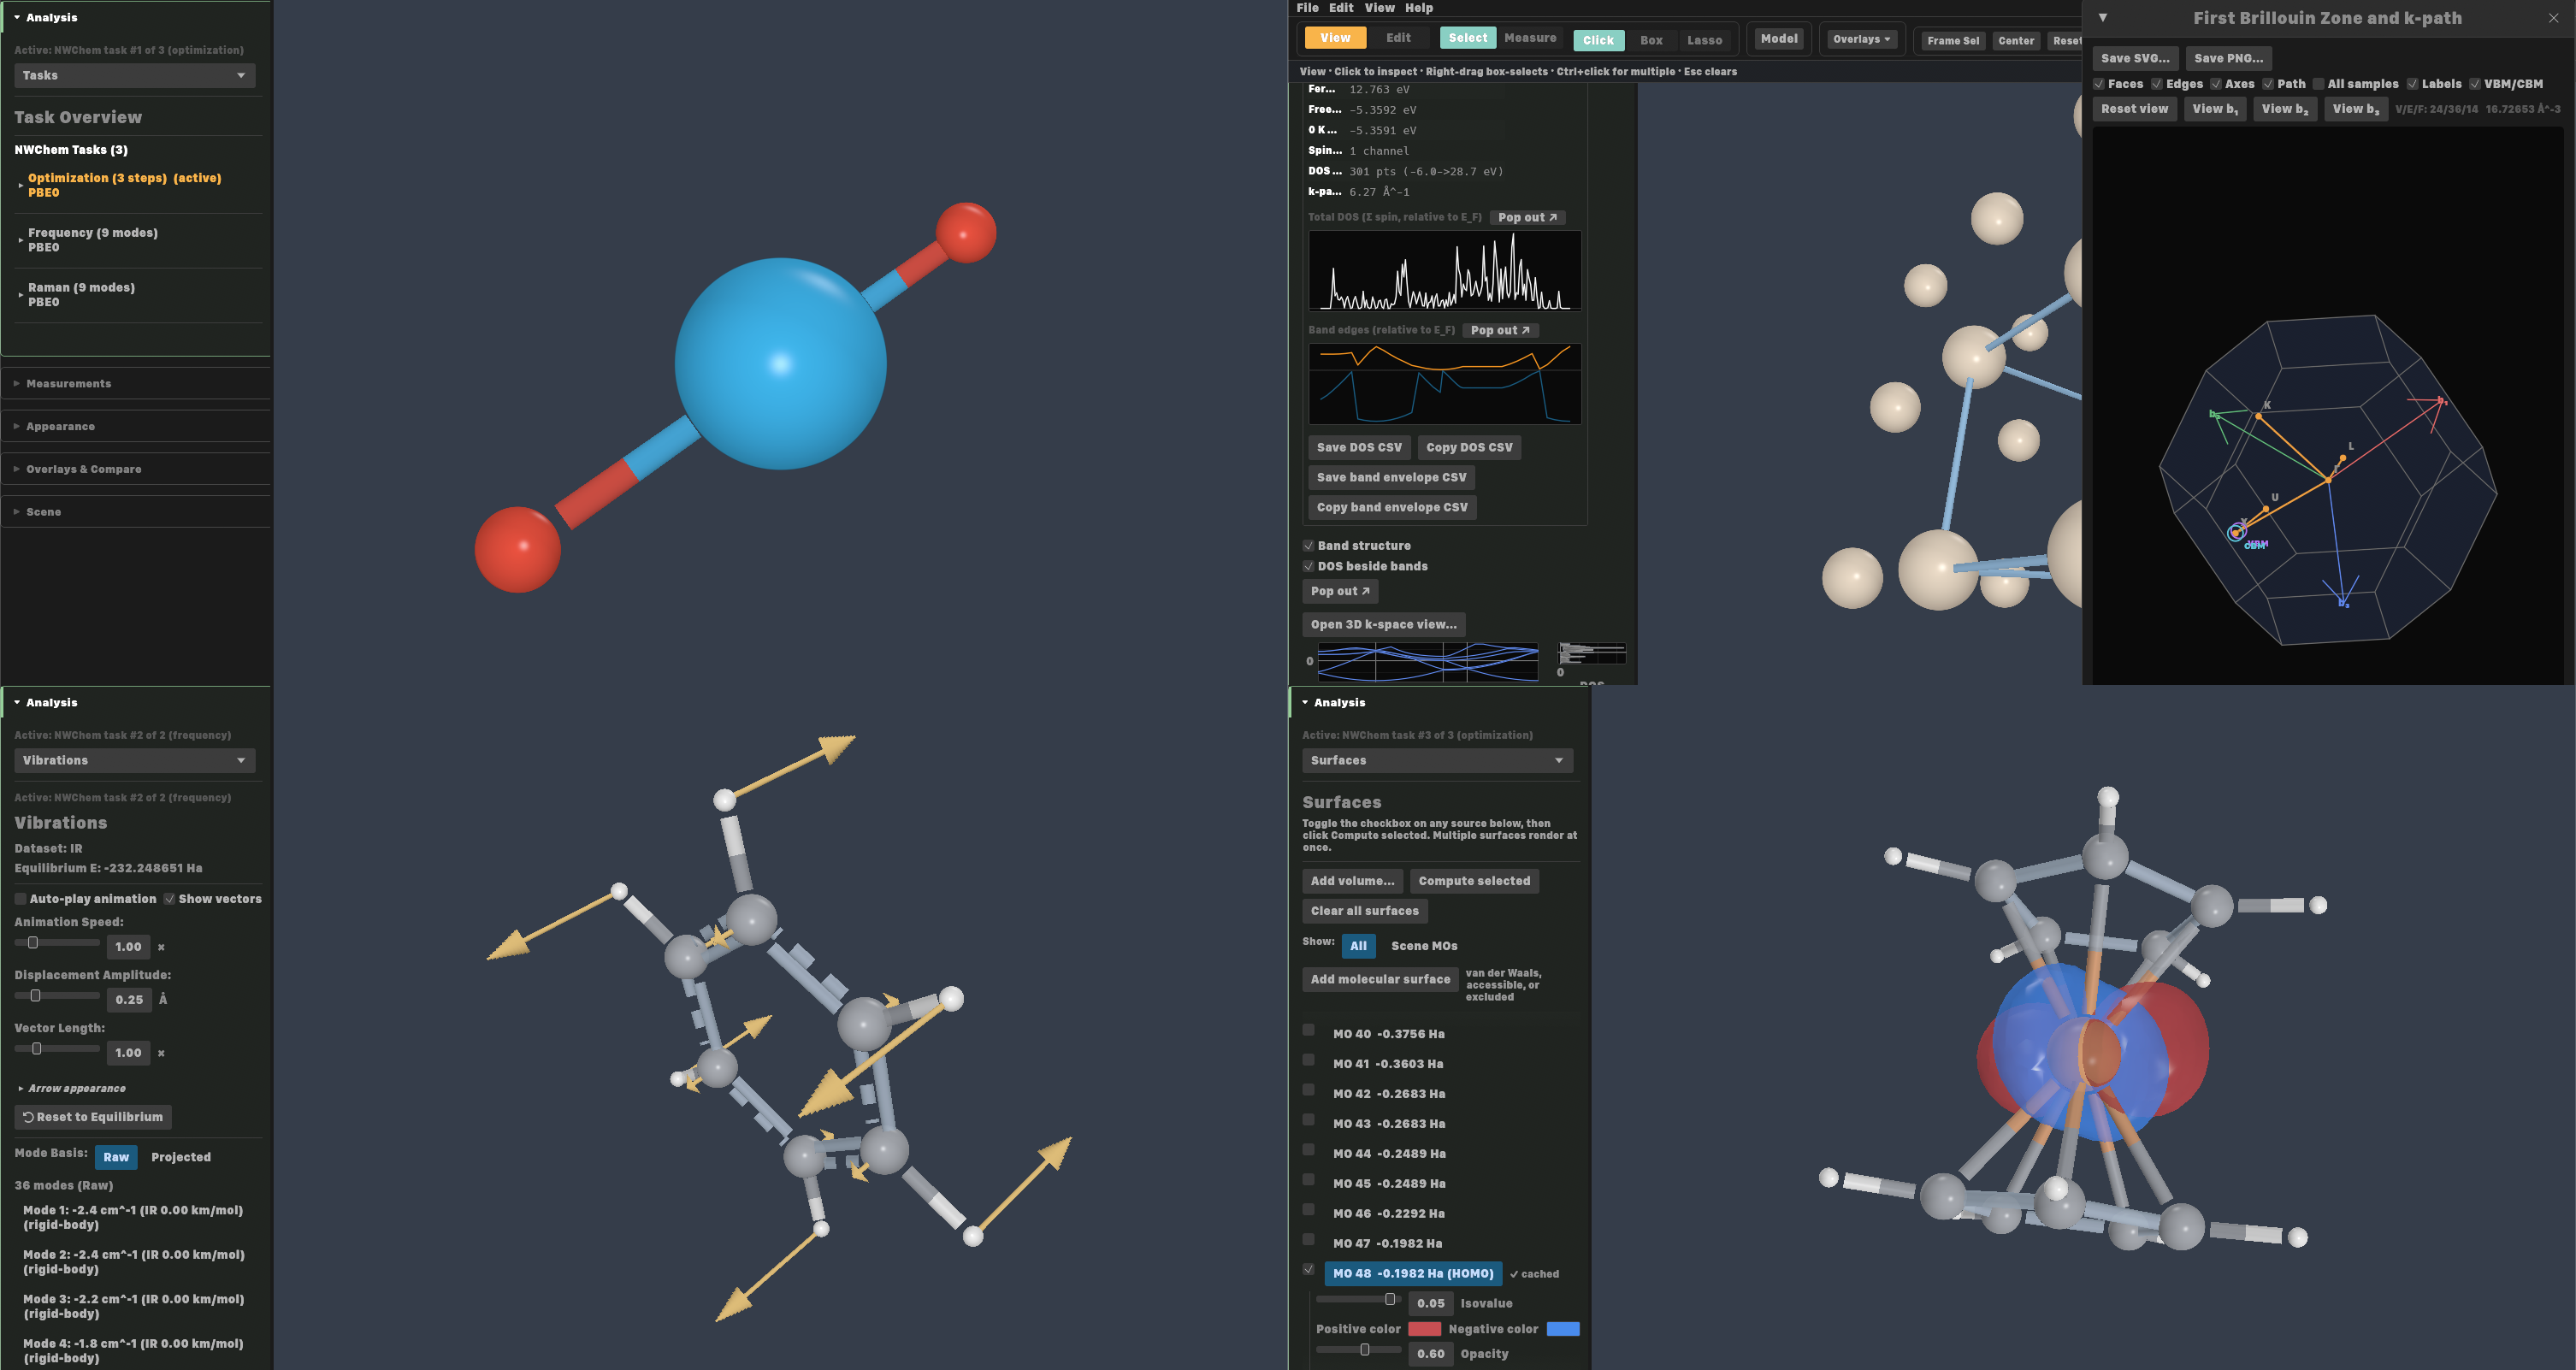This screenshot has width=2576, height=1370.
Task: Uncheck MO 48 HOMO surface checkbox
Action: pos(1308,1270)
